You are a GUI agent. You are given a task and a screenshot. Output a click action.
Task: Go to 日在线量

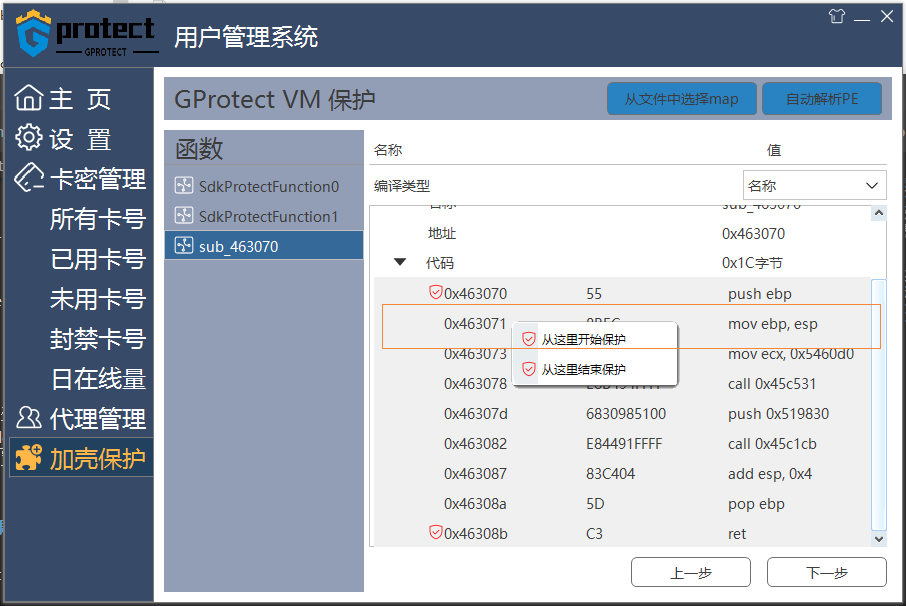point(98,379)
